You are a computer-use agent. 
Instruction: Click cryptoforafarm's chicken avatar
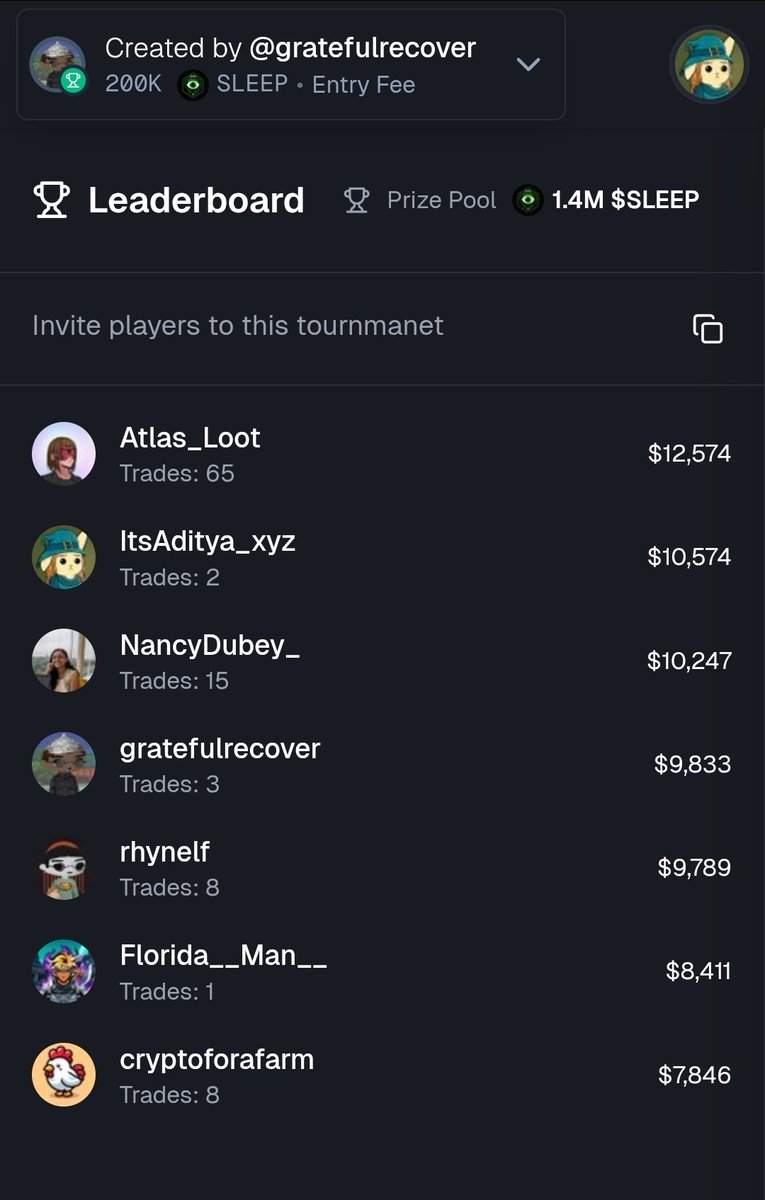pos(64,1075)
